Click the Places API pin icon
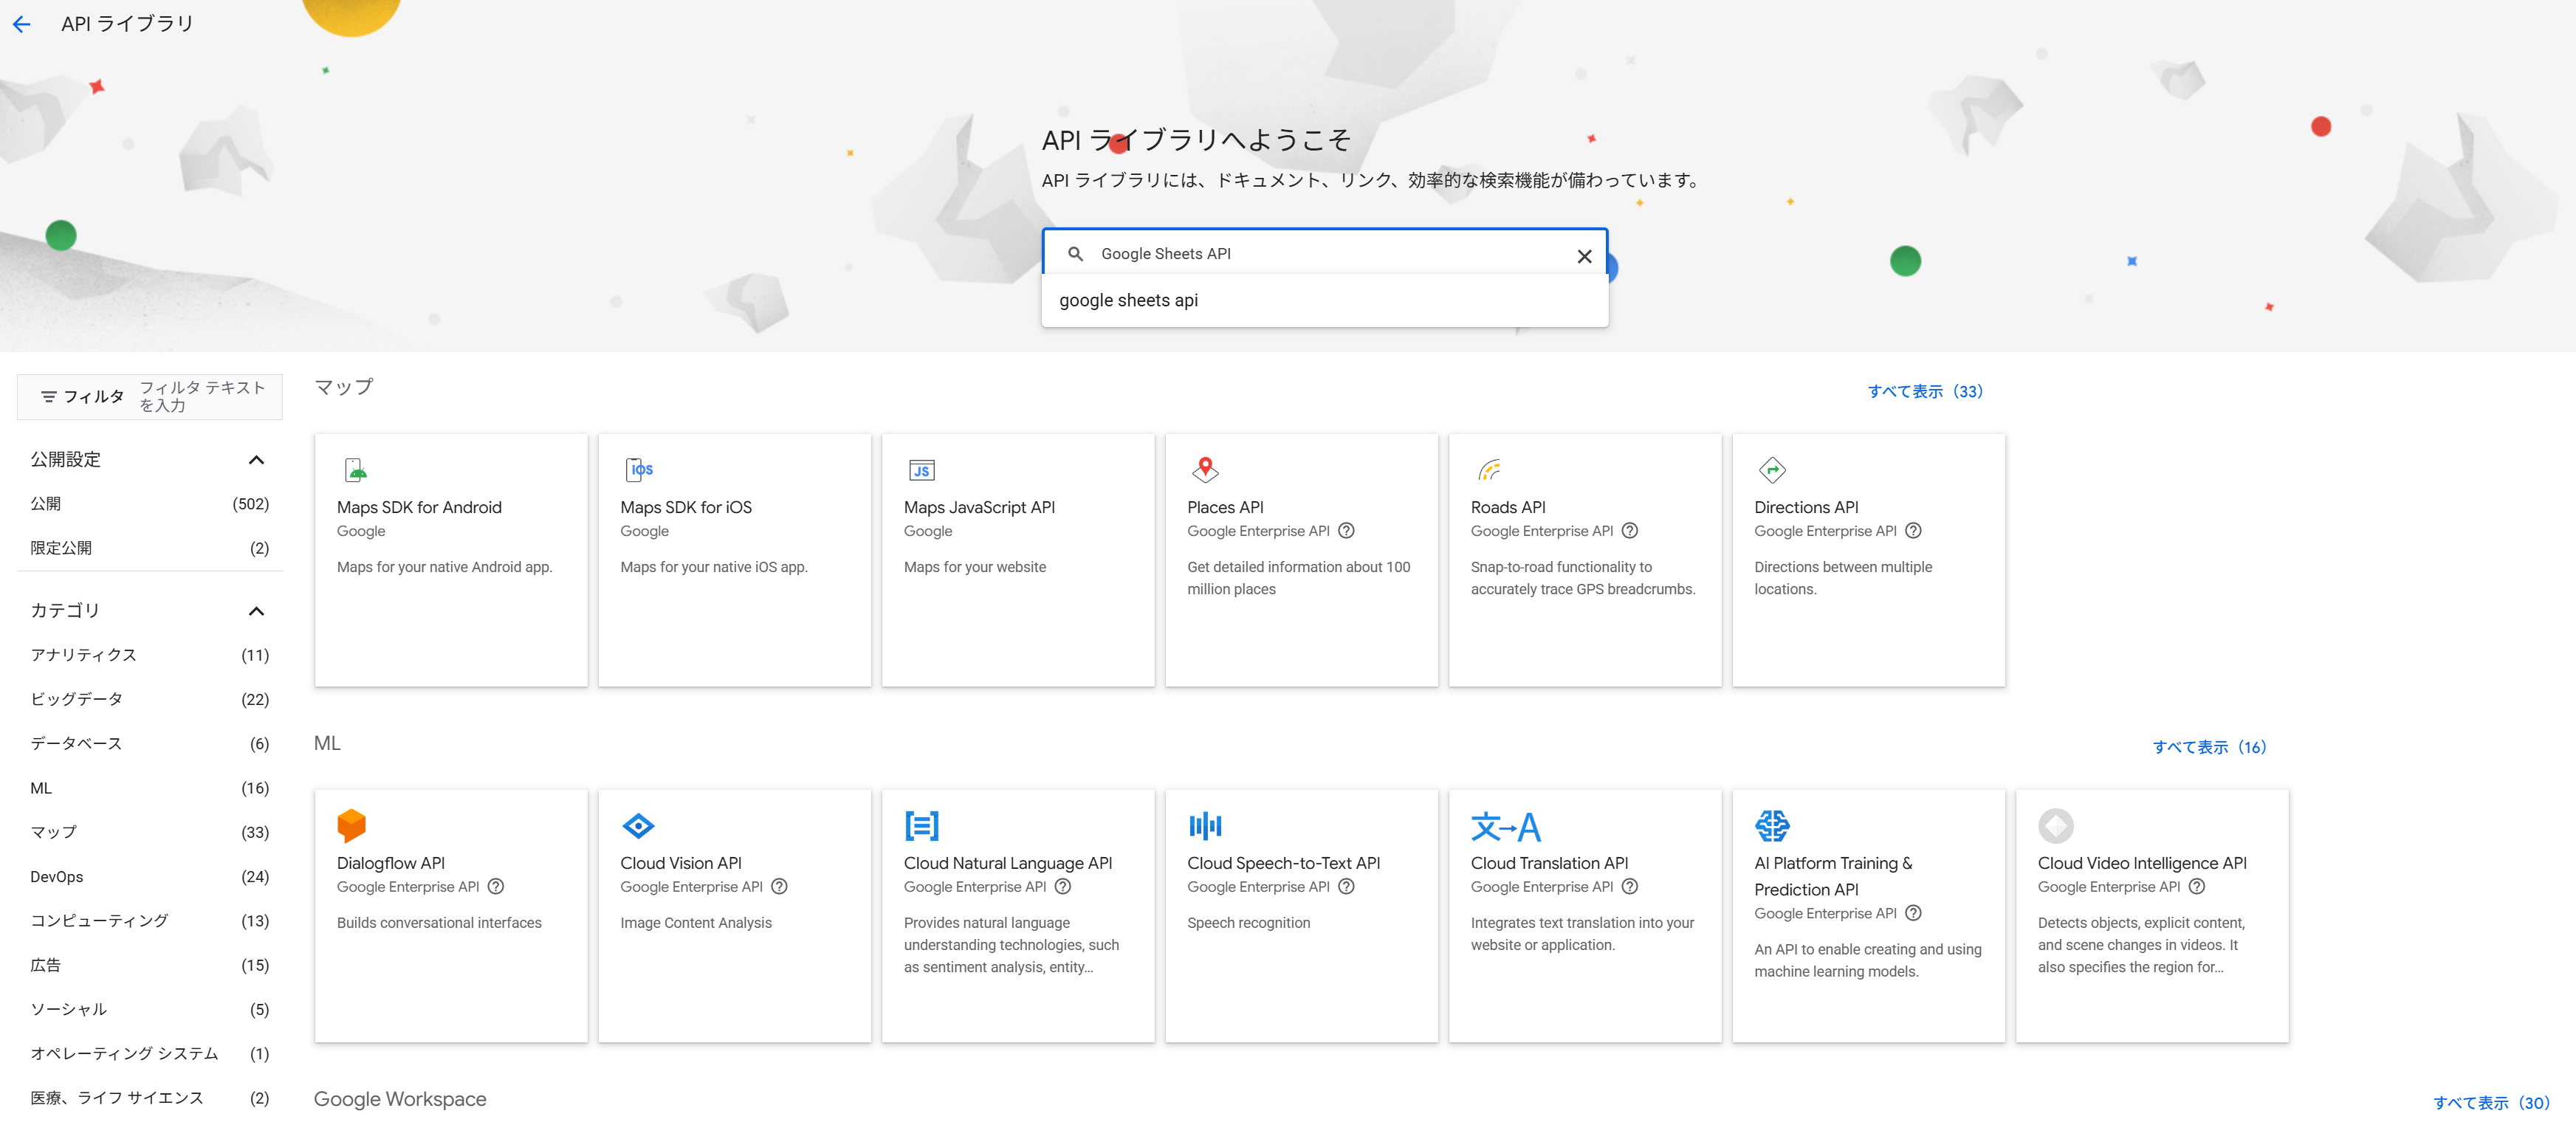This screenshot has width=2576, height=1125. pos(1205,469)
